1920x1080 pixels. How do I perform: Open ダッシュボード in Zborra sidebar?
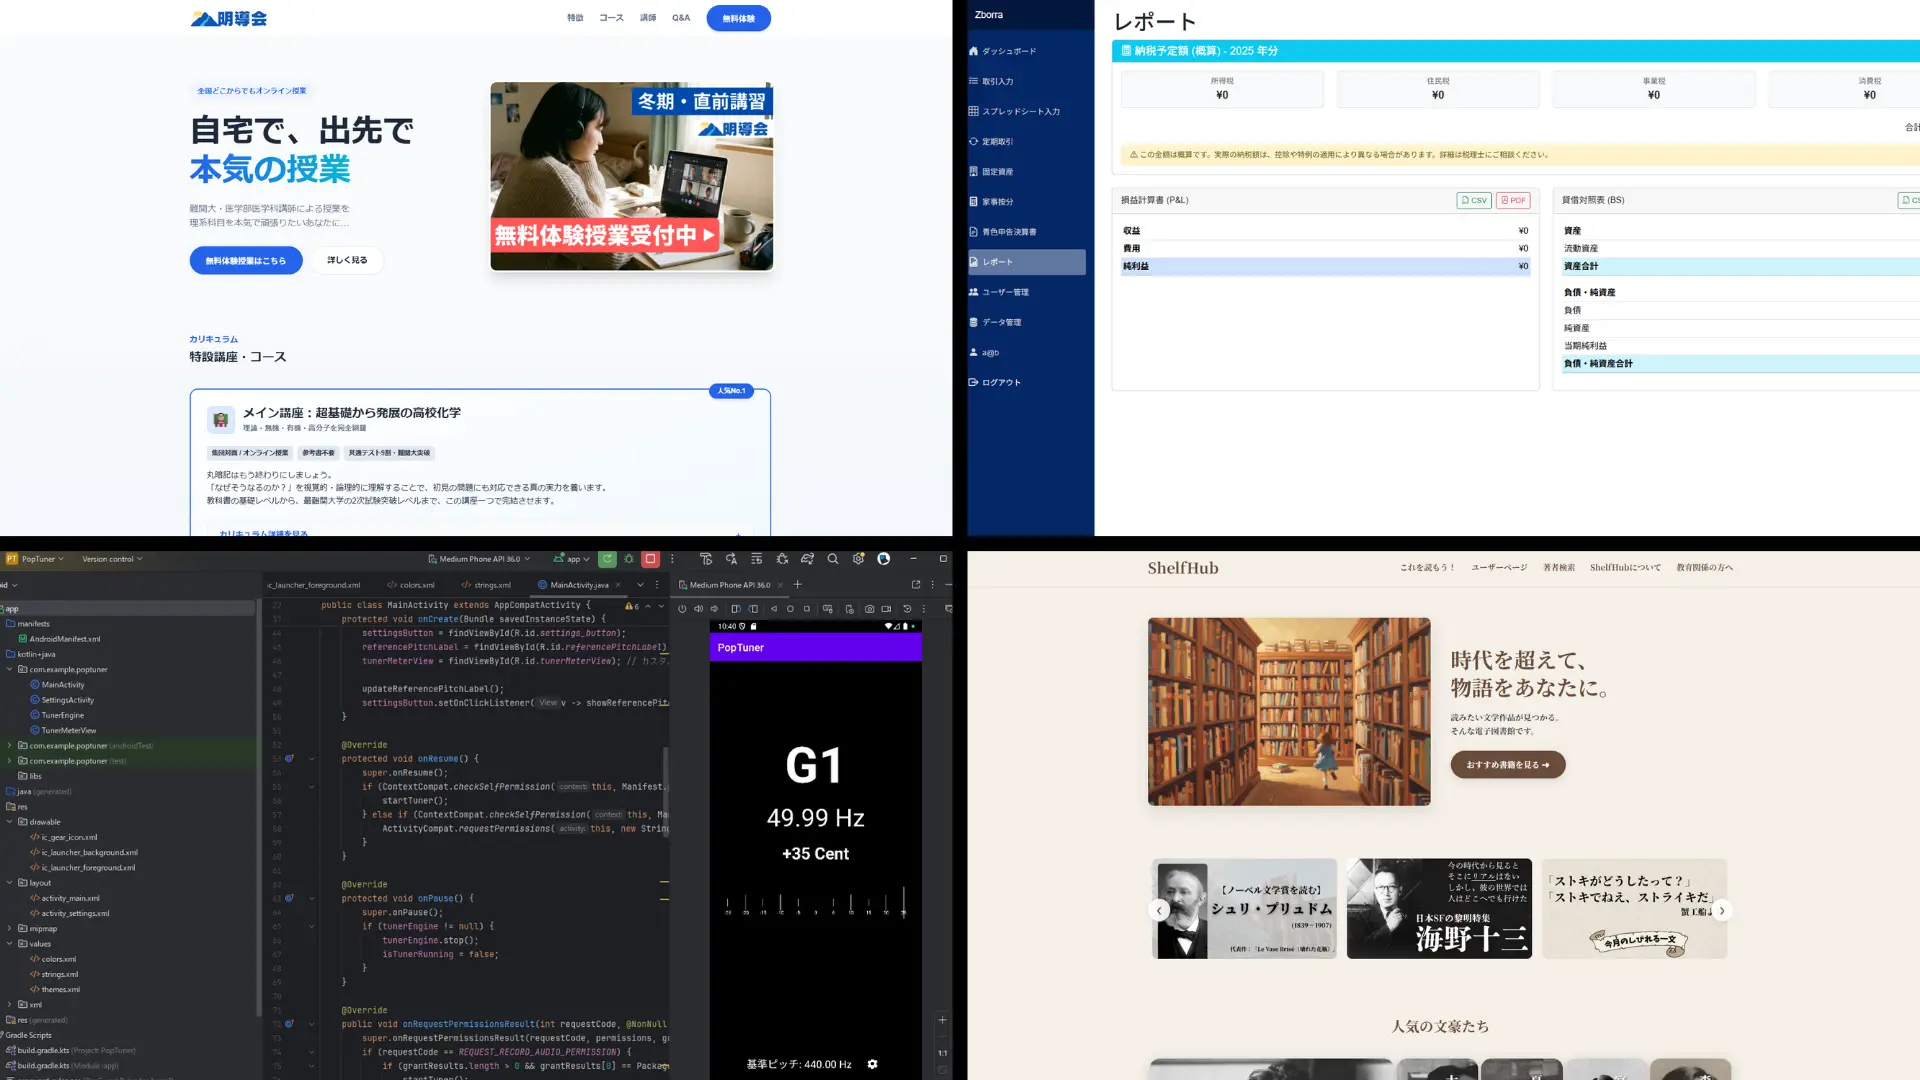tap(1008, 51)
